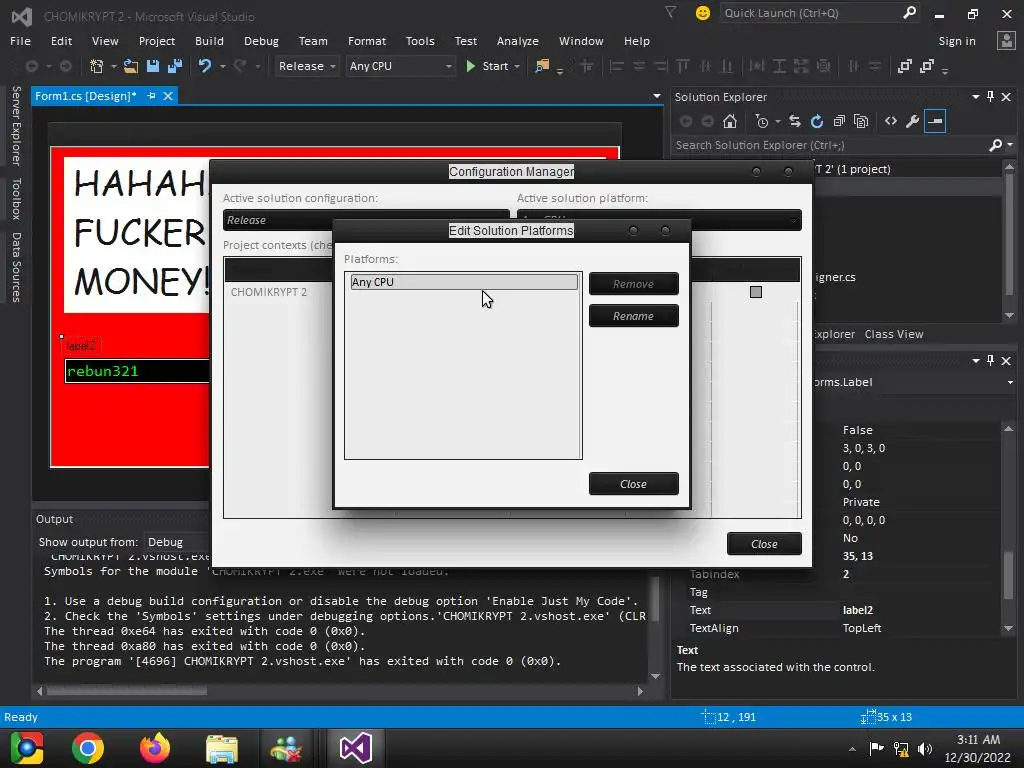Click Sync with Active Document icon
The image size is (1024, 768).
click(x=795, y=121)
